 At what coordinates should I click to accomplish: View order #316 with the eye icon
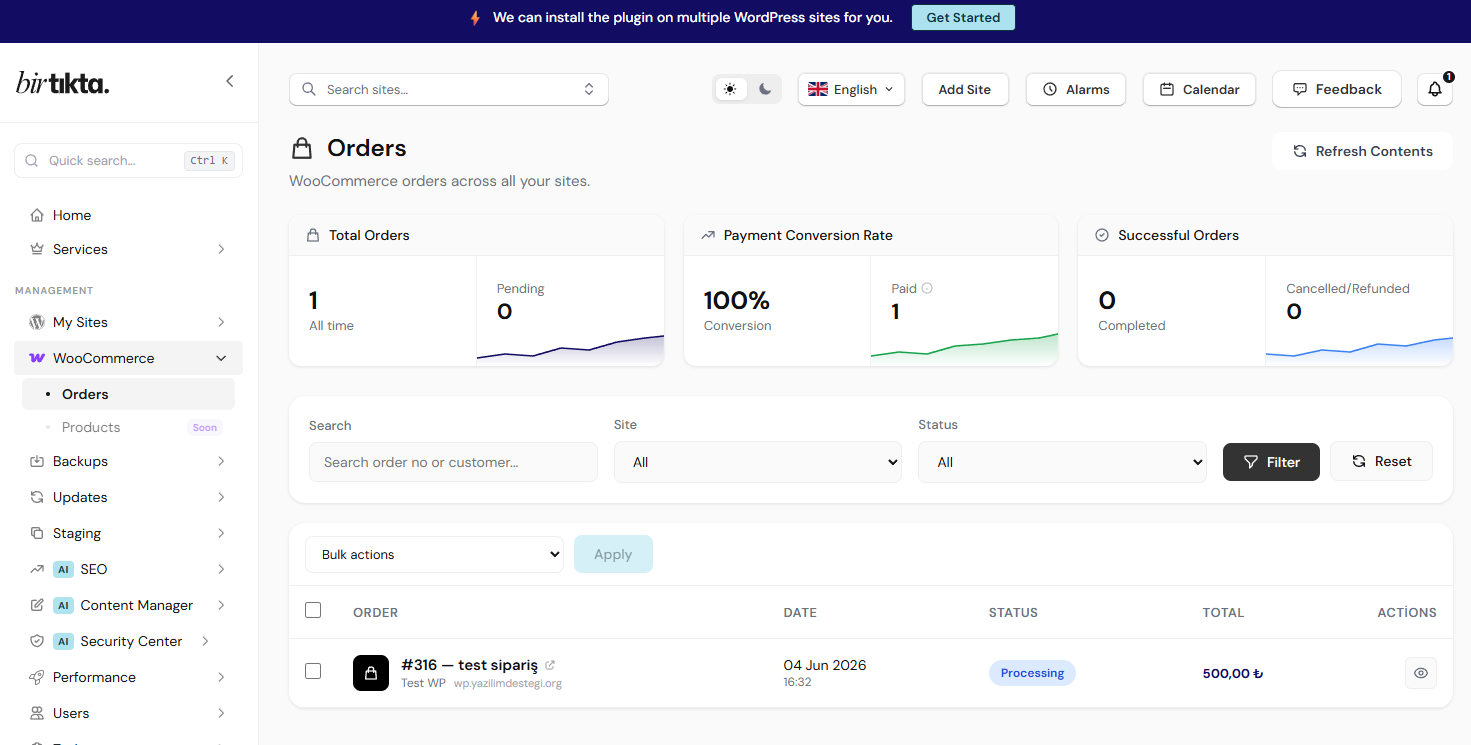tap(1421, 673)
